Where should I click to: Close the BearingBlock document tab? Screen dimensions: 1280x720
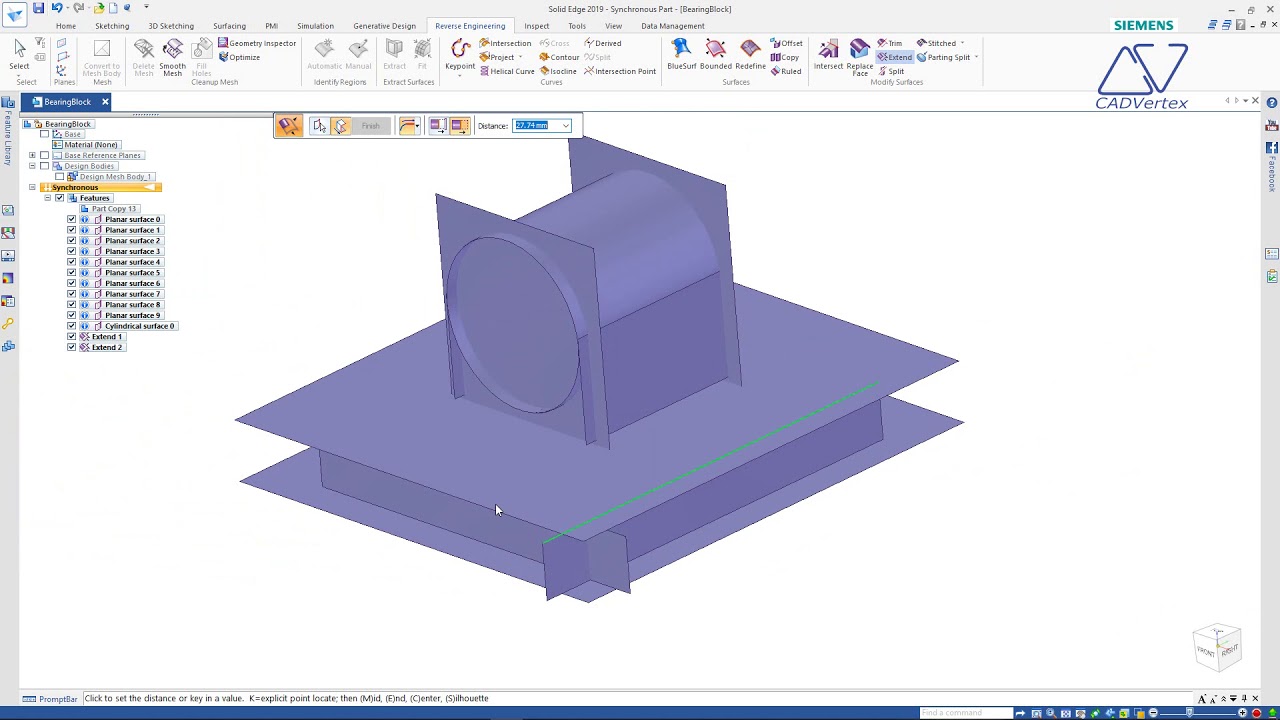105,102
